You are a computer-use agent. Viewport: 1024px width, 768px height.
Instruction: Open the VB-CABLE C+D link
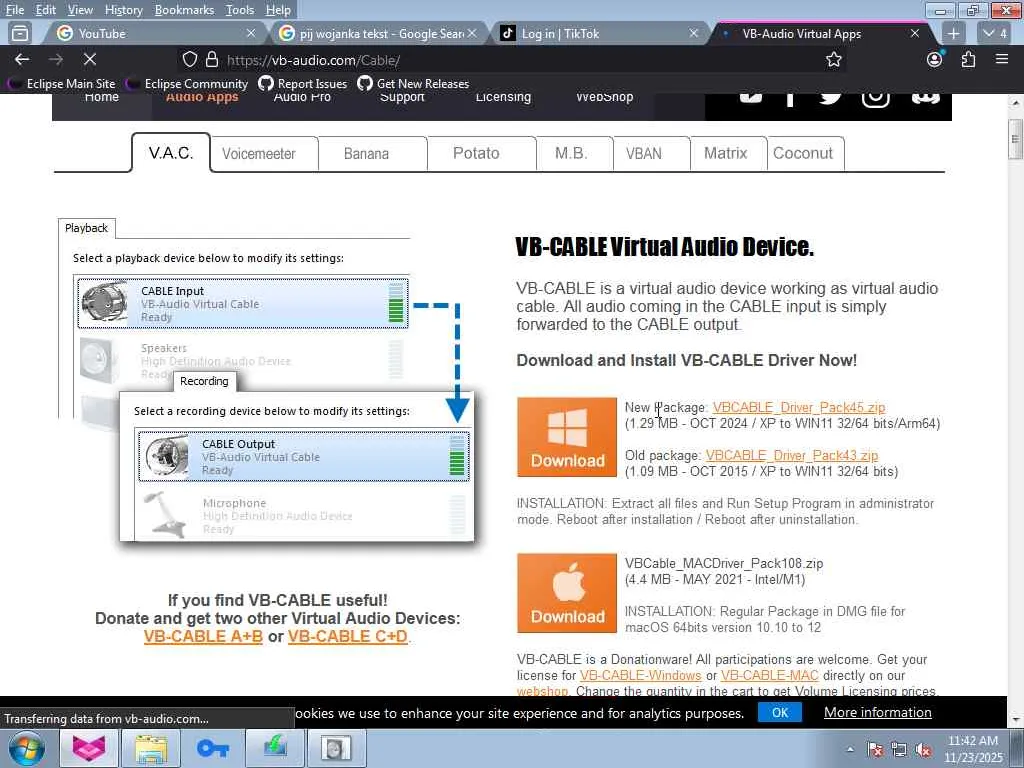tap(347, 636)
